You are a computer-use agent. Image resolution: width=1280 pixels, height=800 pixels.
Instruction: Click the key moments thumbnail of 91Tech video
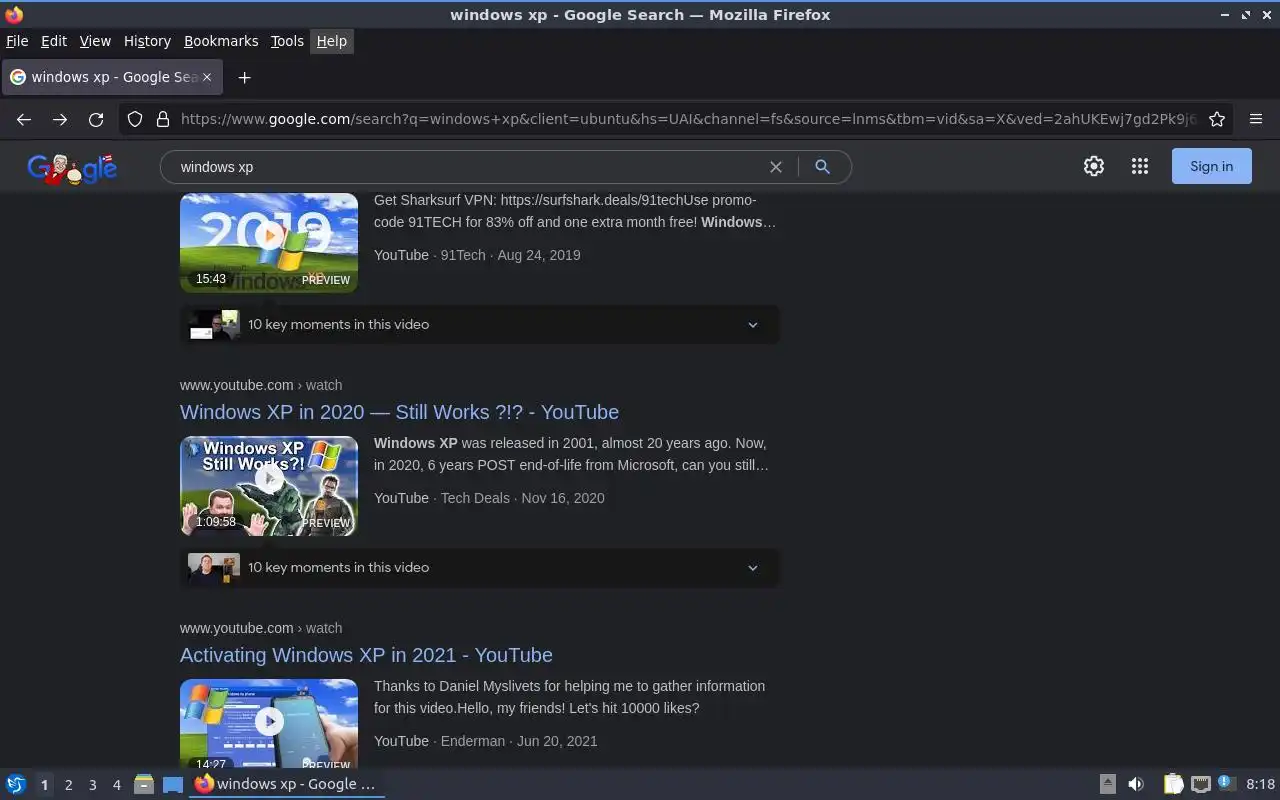click(x=215, y=324)
